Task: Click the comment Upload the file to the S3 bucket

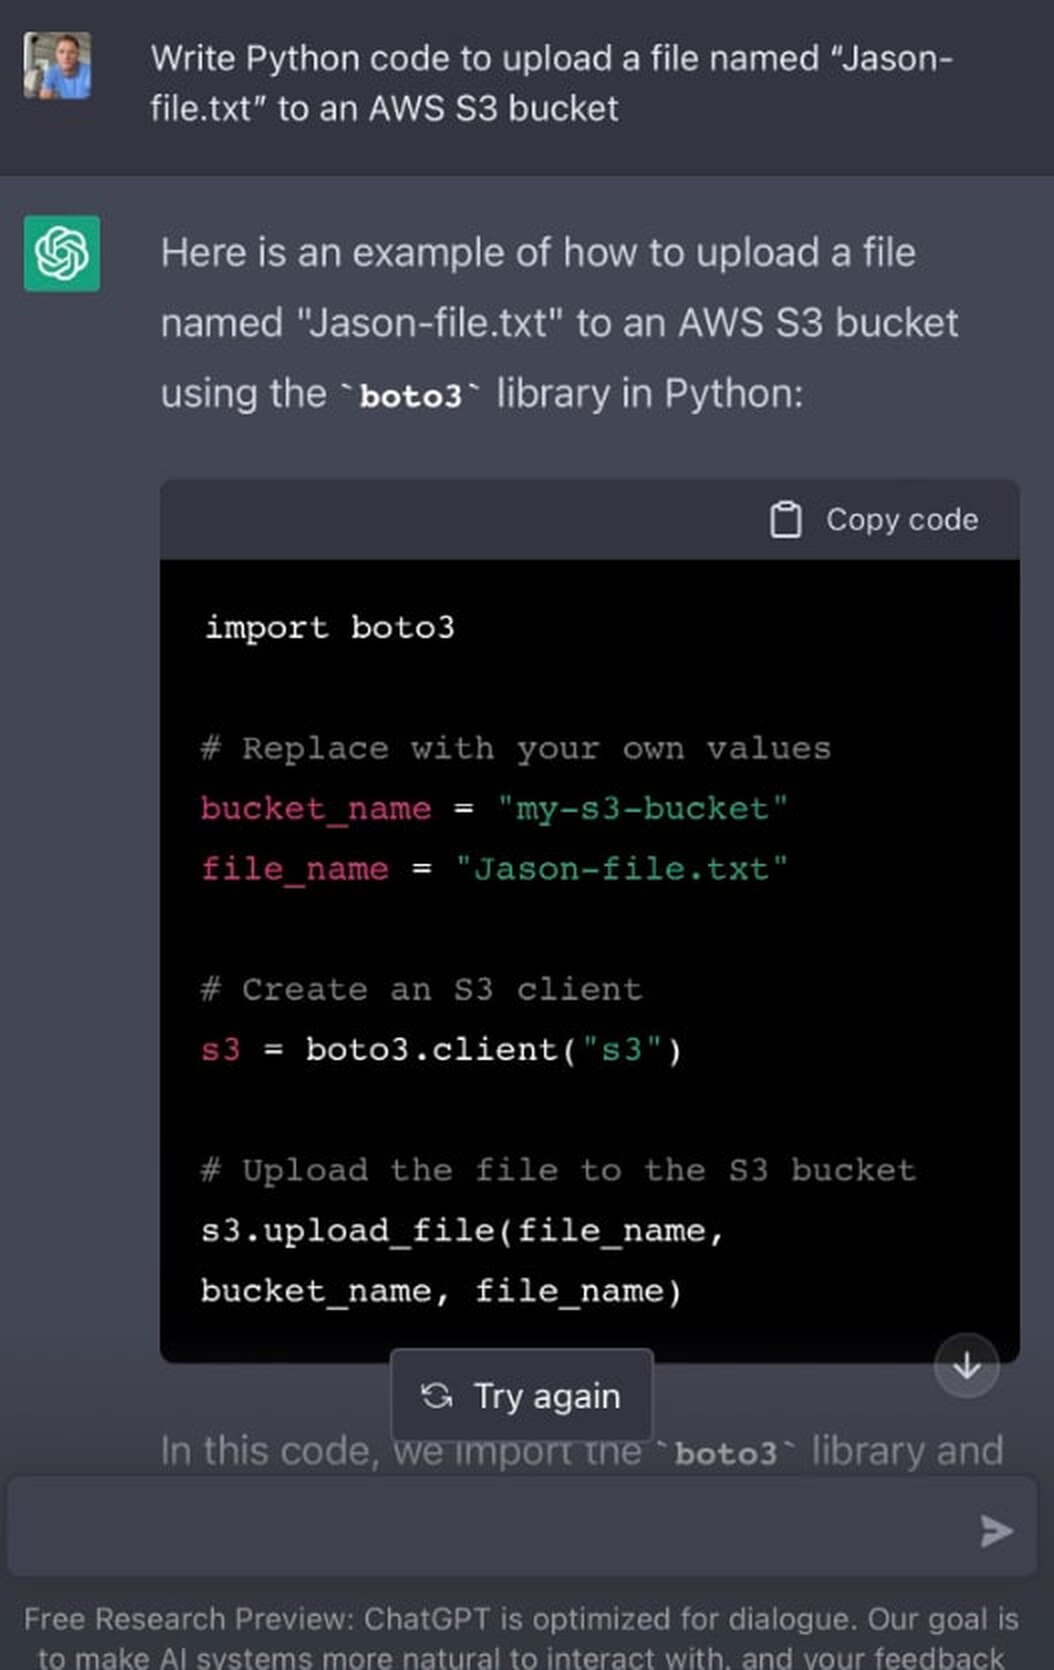Action: tap(558, 1170)
